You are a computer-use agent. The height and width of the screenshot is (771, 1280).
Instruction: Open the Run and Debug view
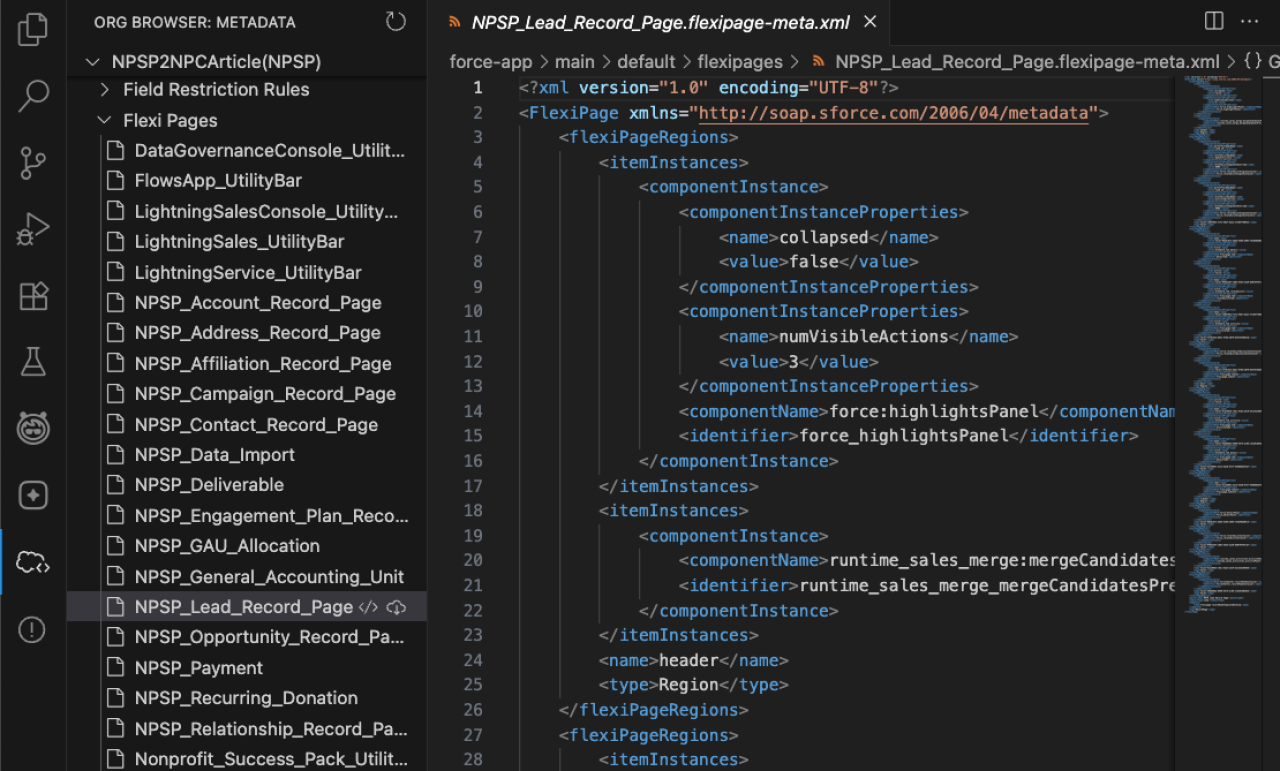(32, 228)
